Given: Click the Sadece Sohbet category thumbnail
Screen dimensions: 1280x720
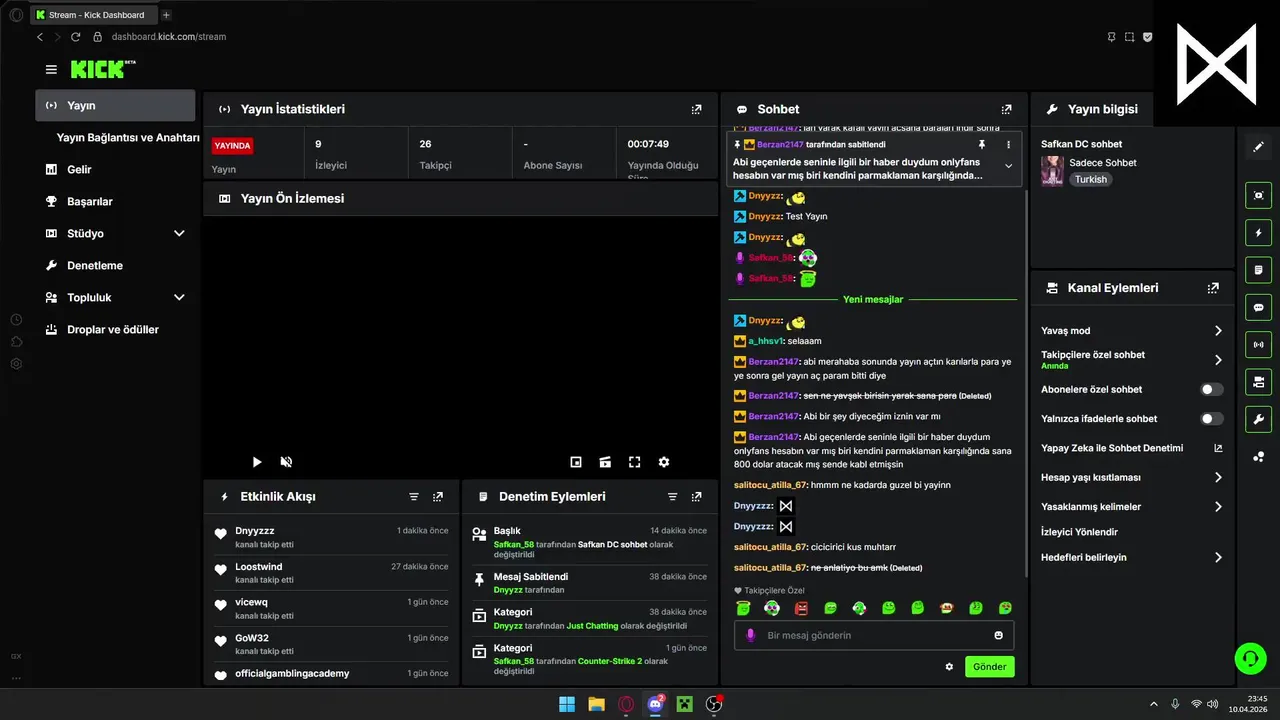Looking at the screenshot, I should (x=1052, y=171).
